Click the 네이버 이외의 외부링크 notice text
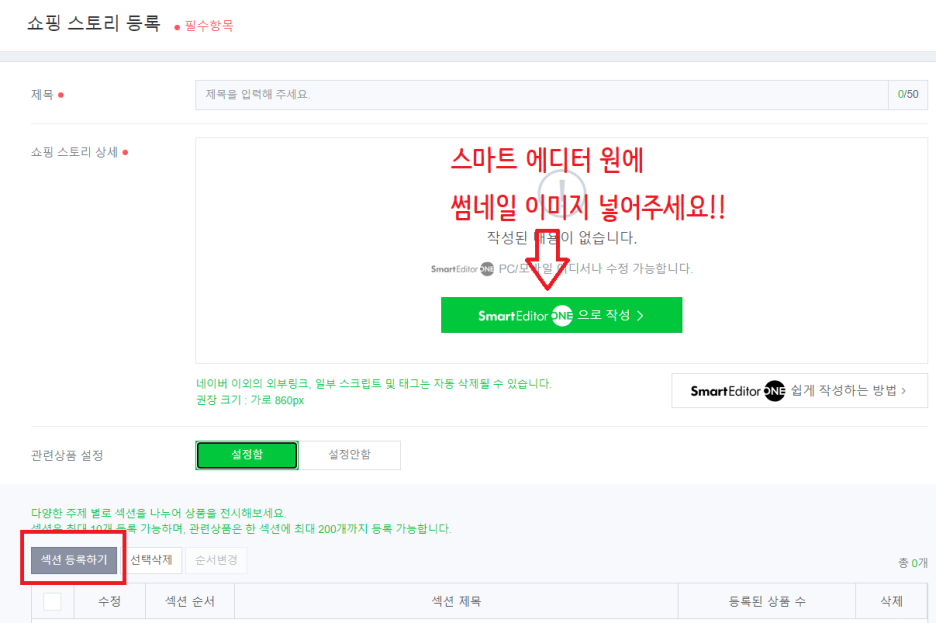The image size is (936, 623). (374, 384)
